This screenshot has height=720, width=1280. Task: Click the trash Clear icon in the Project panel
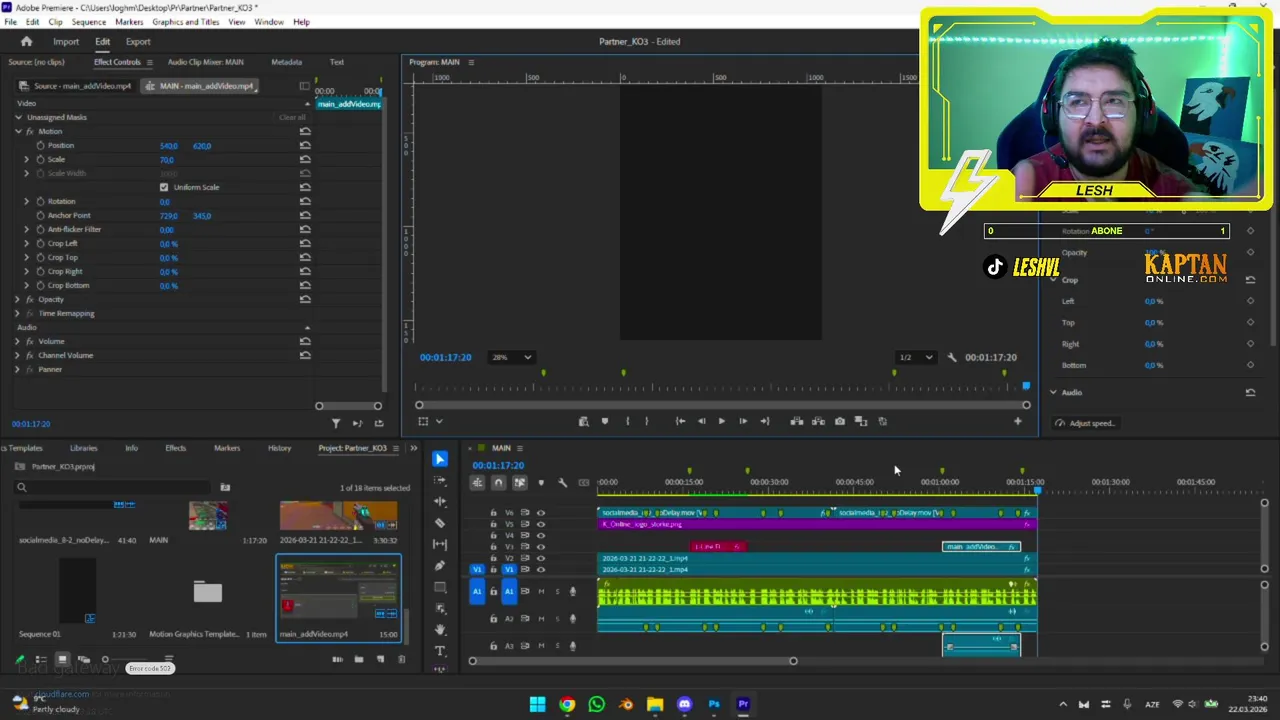click(x=402, y=659)
